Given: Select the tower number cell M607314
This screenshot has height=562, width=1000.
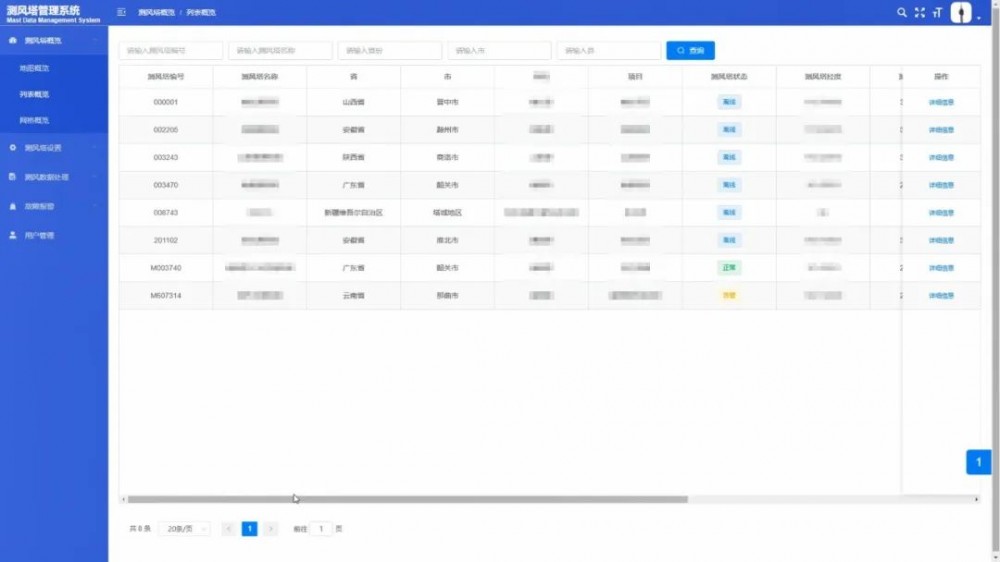Looking at the screenshot, I should [166, 295].
